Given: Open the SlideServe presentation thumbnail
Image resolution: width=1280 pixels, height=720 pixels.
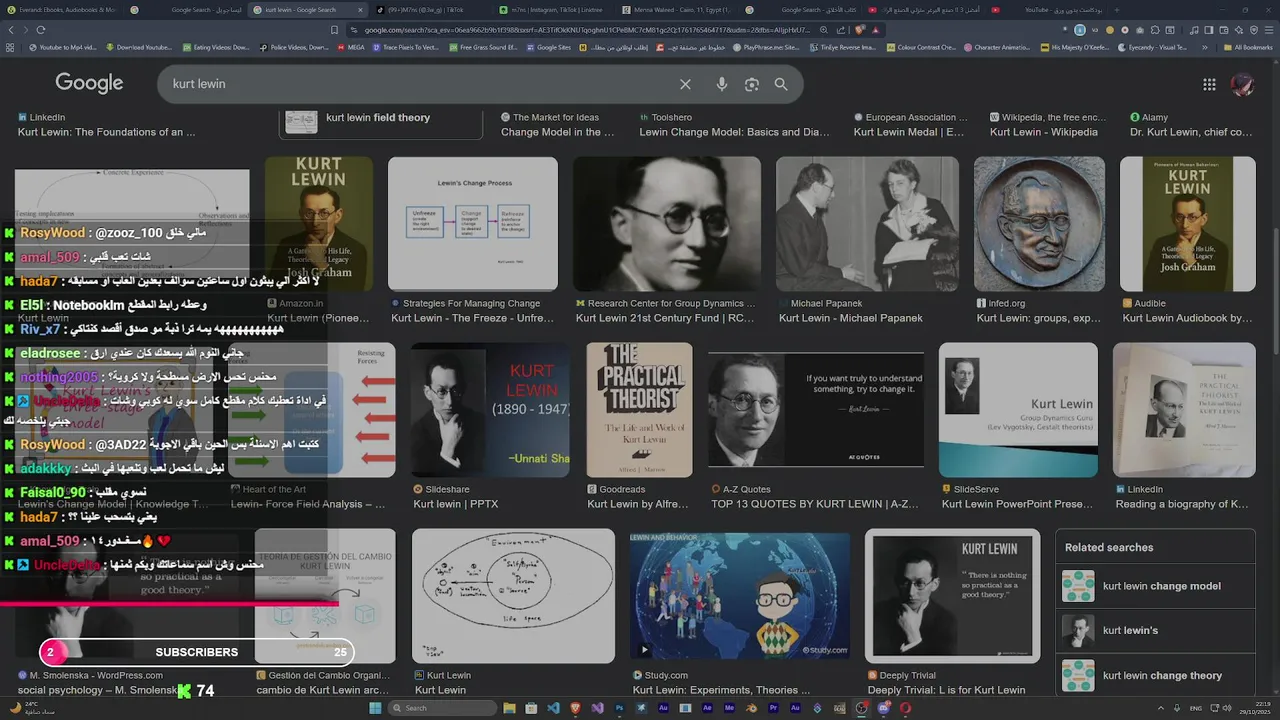Looking at the screenshot, I should 1018,410.
